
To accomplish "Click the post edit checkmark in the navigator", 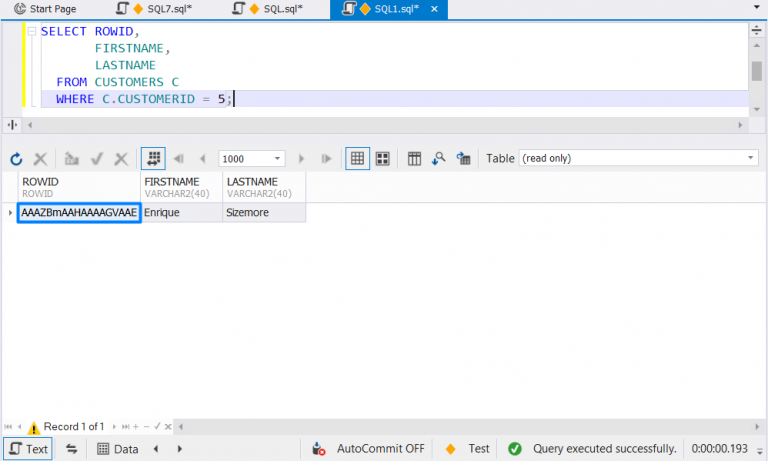I will (x=157, y=427).
